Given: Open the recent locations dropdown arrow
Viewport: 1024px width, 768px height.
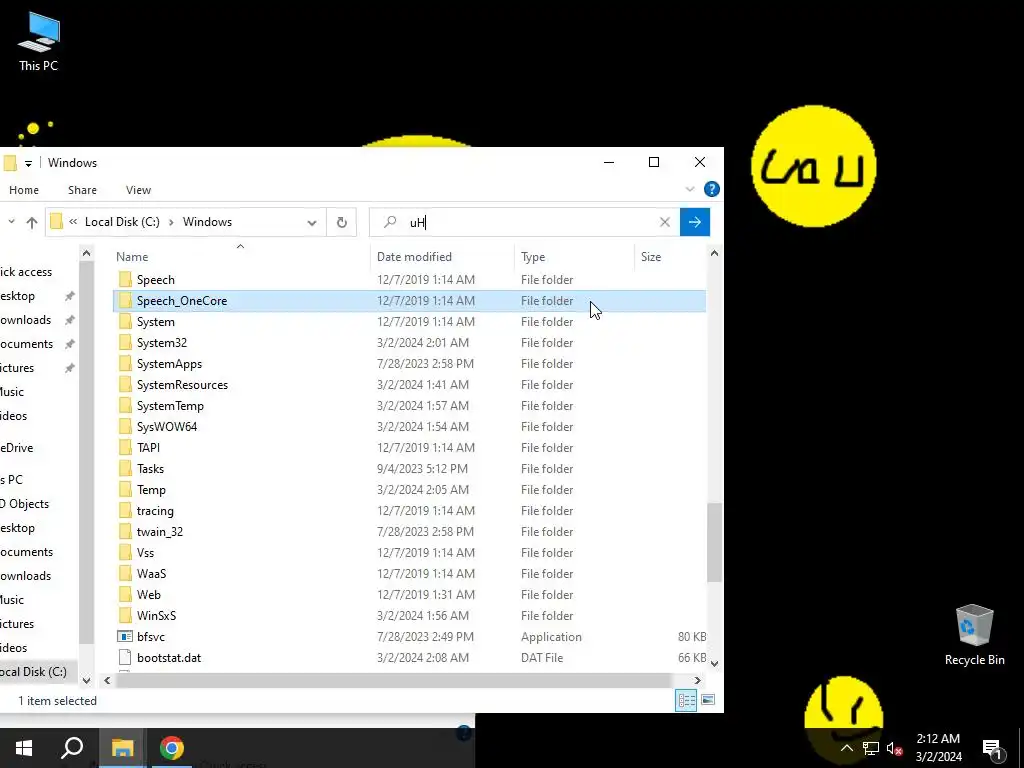Looking at the screenshot, I should [11, 222].
